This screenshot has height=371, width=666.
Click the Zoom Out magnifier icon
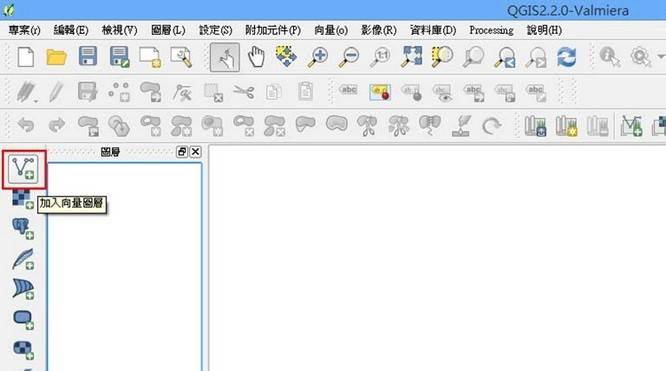[x=349, y=57]
